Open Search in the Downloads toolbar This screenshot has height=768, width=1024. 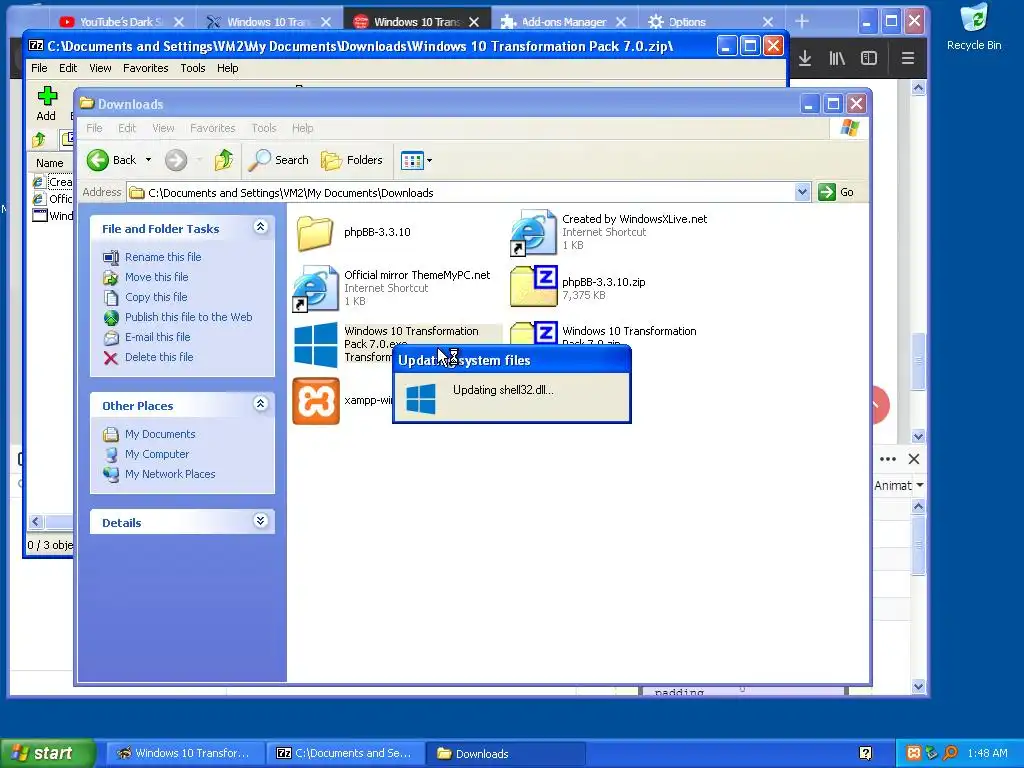(279, 160)
